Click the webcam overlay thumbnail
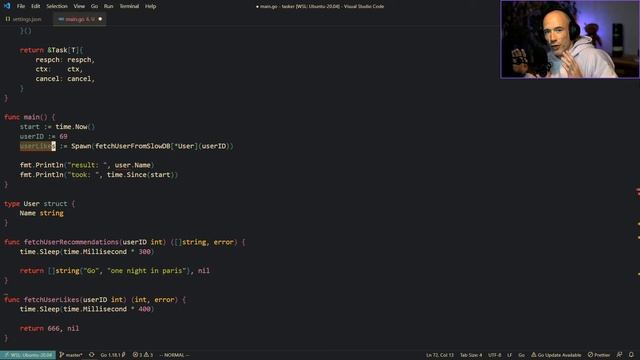The image size is (640, 360). (x=570, y=39)
